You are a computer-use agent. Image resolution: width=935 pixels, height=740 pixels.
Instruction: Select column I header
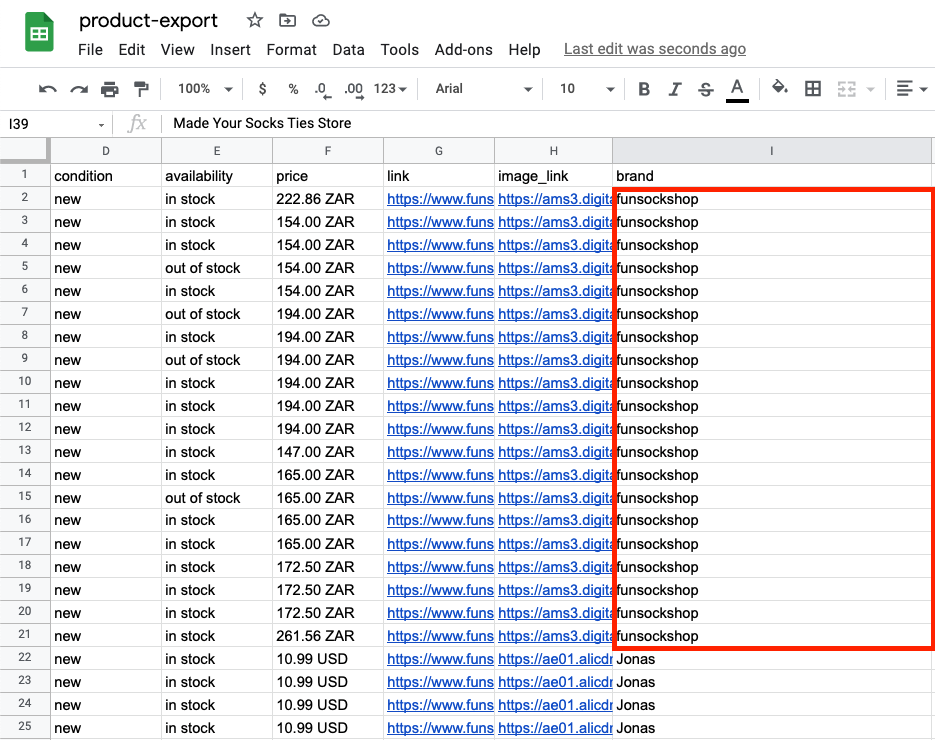click(x=772, y=151)
